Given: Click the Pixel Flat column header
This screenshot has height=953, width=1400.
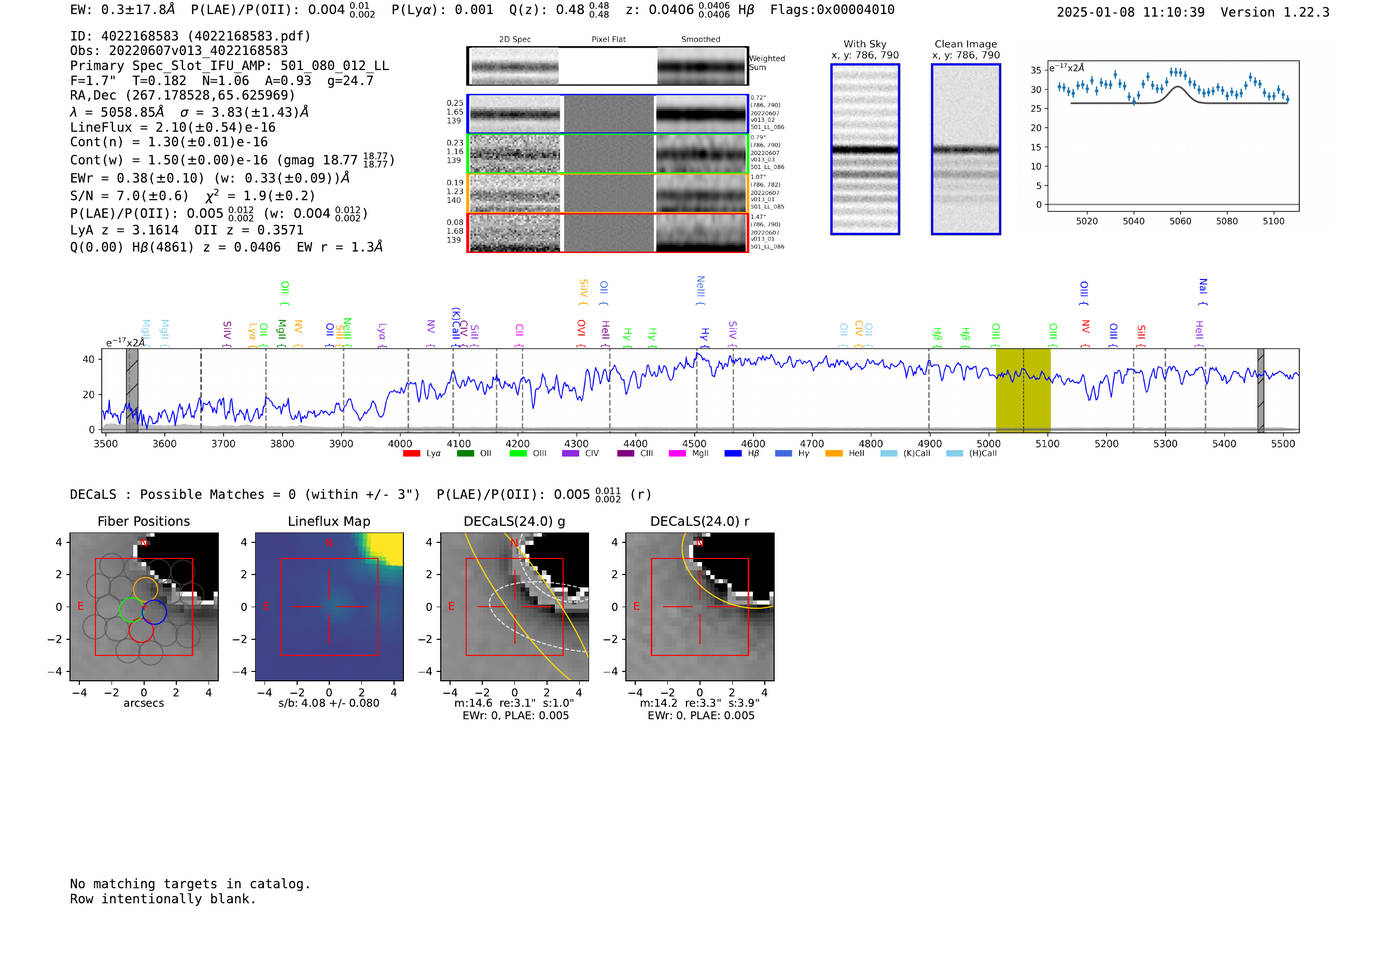Looking at the screenshot, I should 608,40.
